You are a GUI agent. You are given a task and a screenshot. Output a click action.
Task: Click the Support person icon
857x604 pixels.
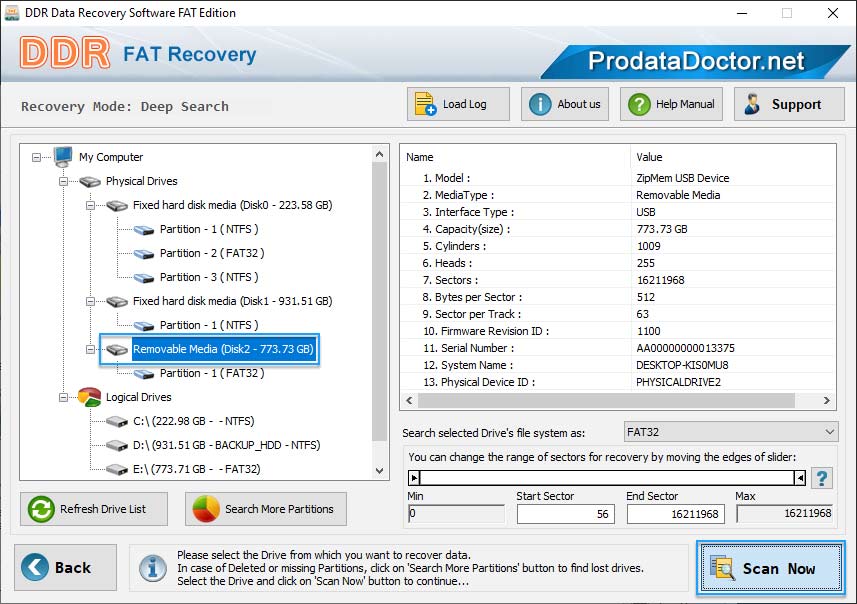click(x=752, y=104)
